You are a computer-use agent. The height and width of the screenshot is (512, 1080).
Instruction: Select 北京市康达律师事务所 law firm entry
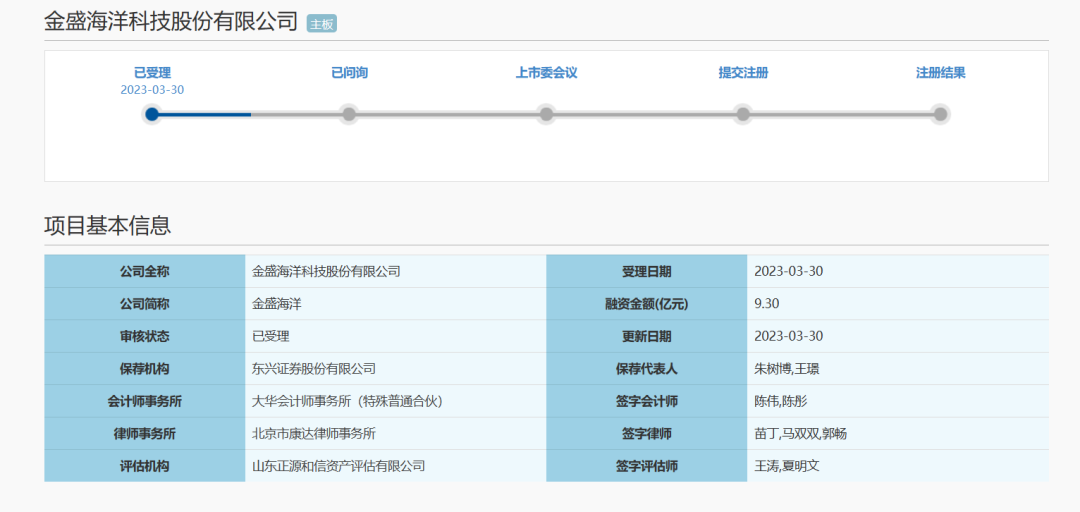314,434
